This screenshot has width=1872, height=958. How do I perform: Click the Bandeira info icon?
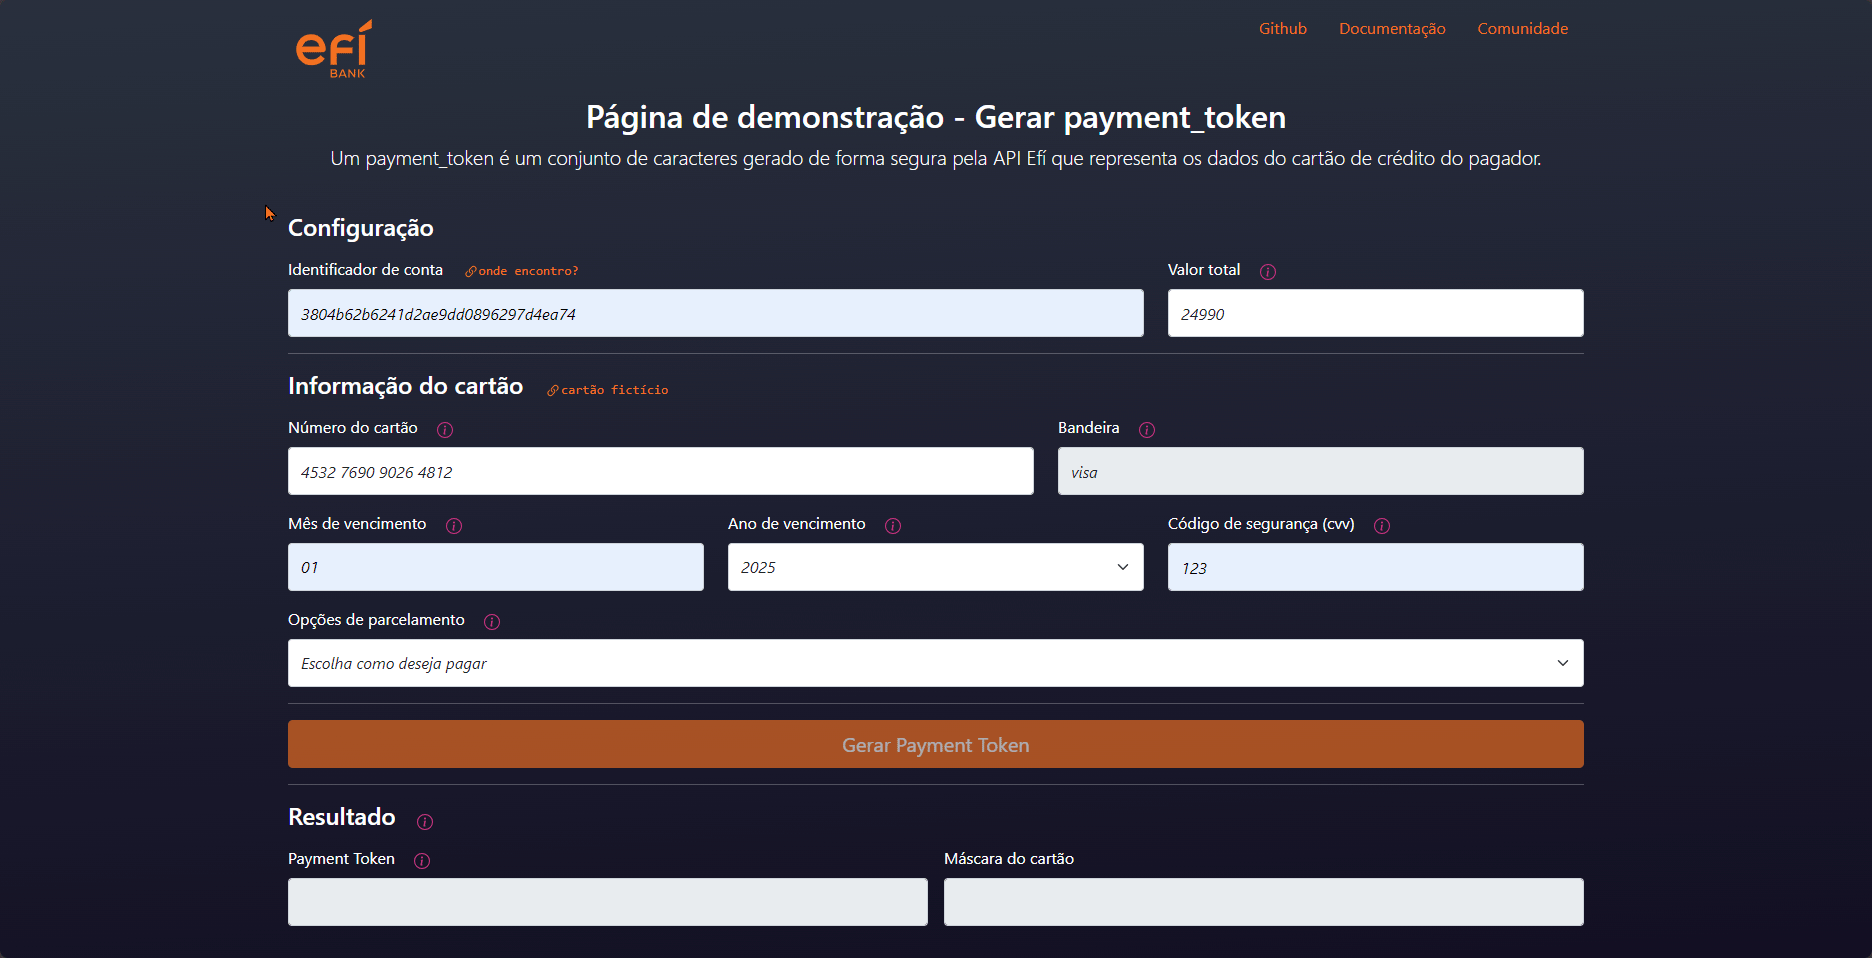pos(1147,430)
